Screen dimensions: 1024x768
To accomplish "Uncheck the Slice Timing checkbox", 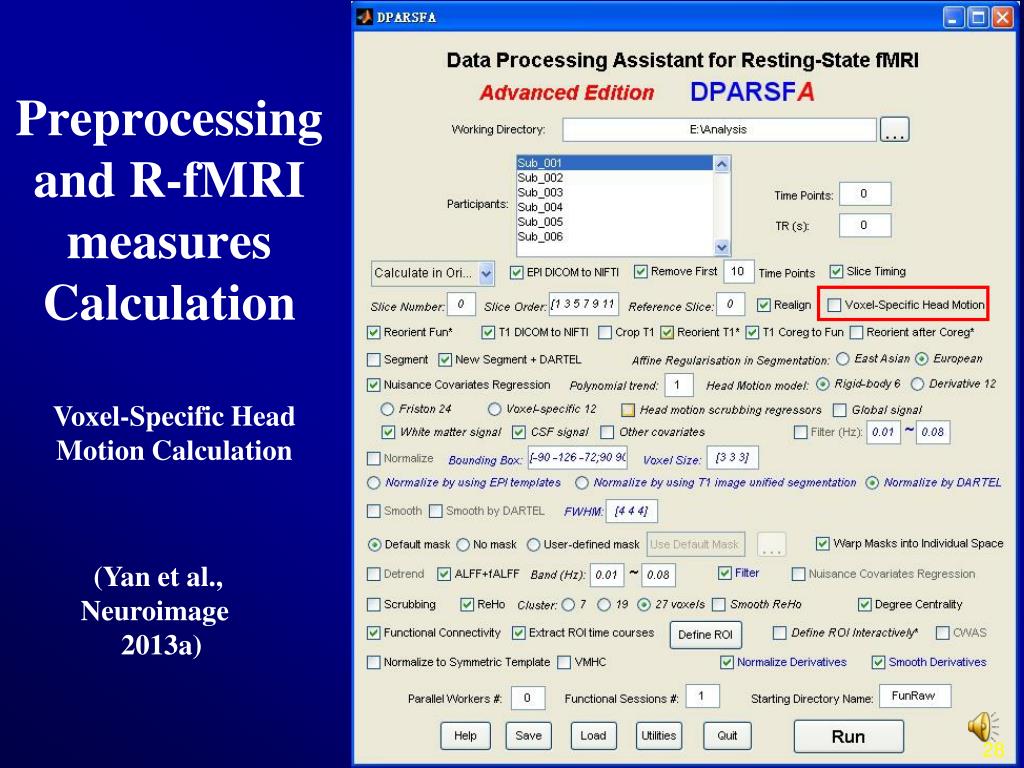I will tap(836, 272).
